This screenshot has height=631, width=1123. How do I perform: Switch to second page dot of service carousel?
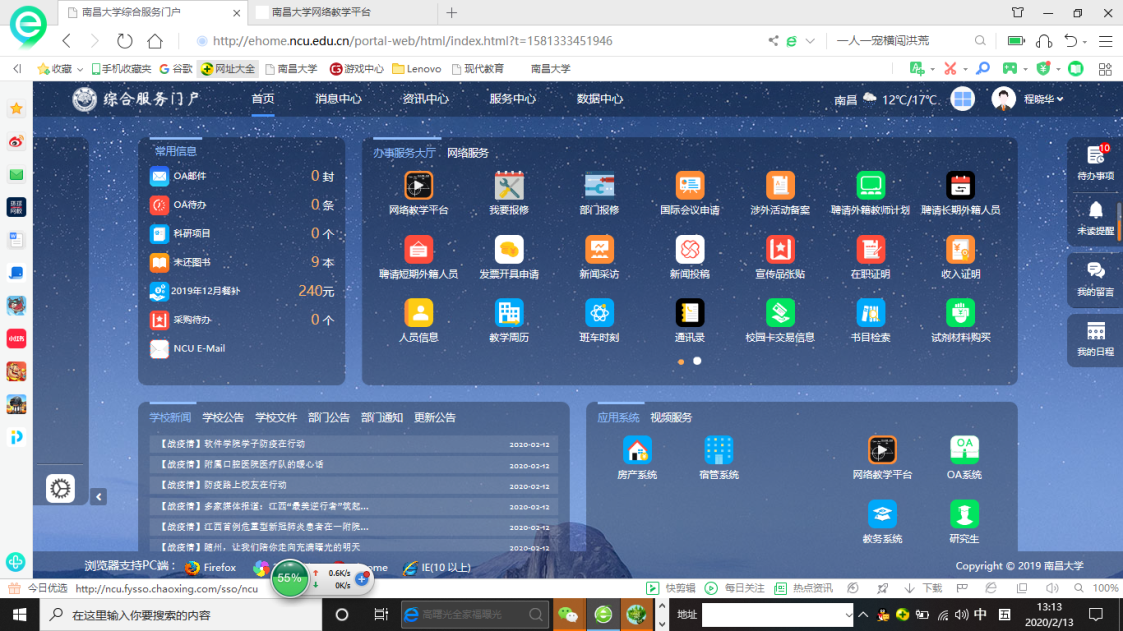coord(697,361)
